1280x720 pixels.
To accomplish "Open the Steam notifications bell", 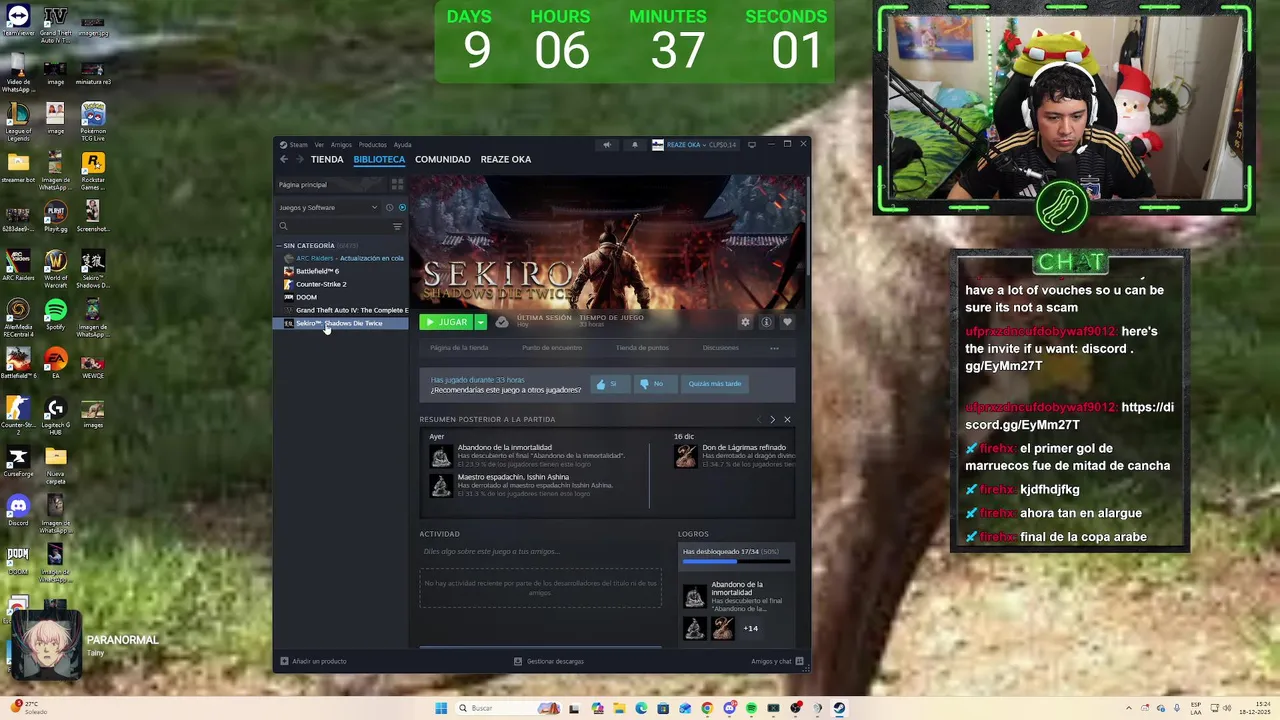I will pos(634,145).
